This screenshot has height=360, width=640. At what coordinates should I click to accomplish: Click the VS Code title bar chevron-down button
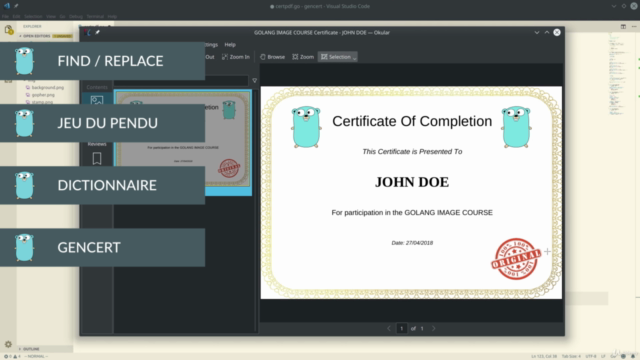[x=613, y=6]
